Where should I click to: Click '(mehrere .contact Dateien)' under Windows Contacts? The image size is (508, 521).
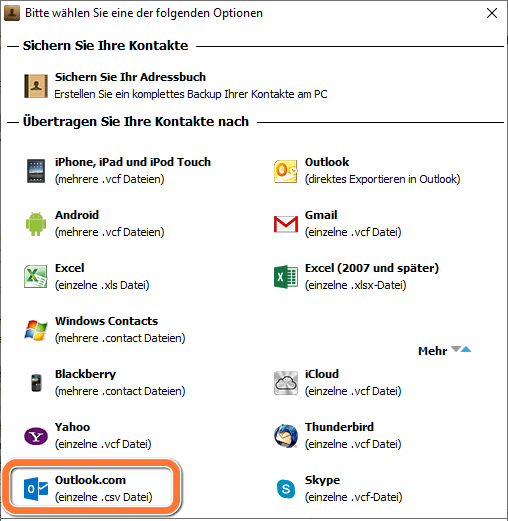pyautogui.click(x=120, y=338)
